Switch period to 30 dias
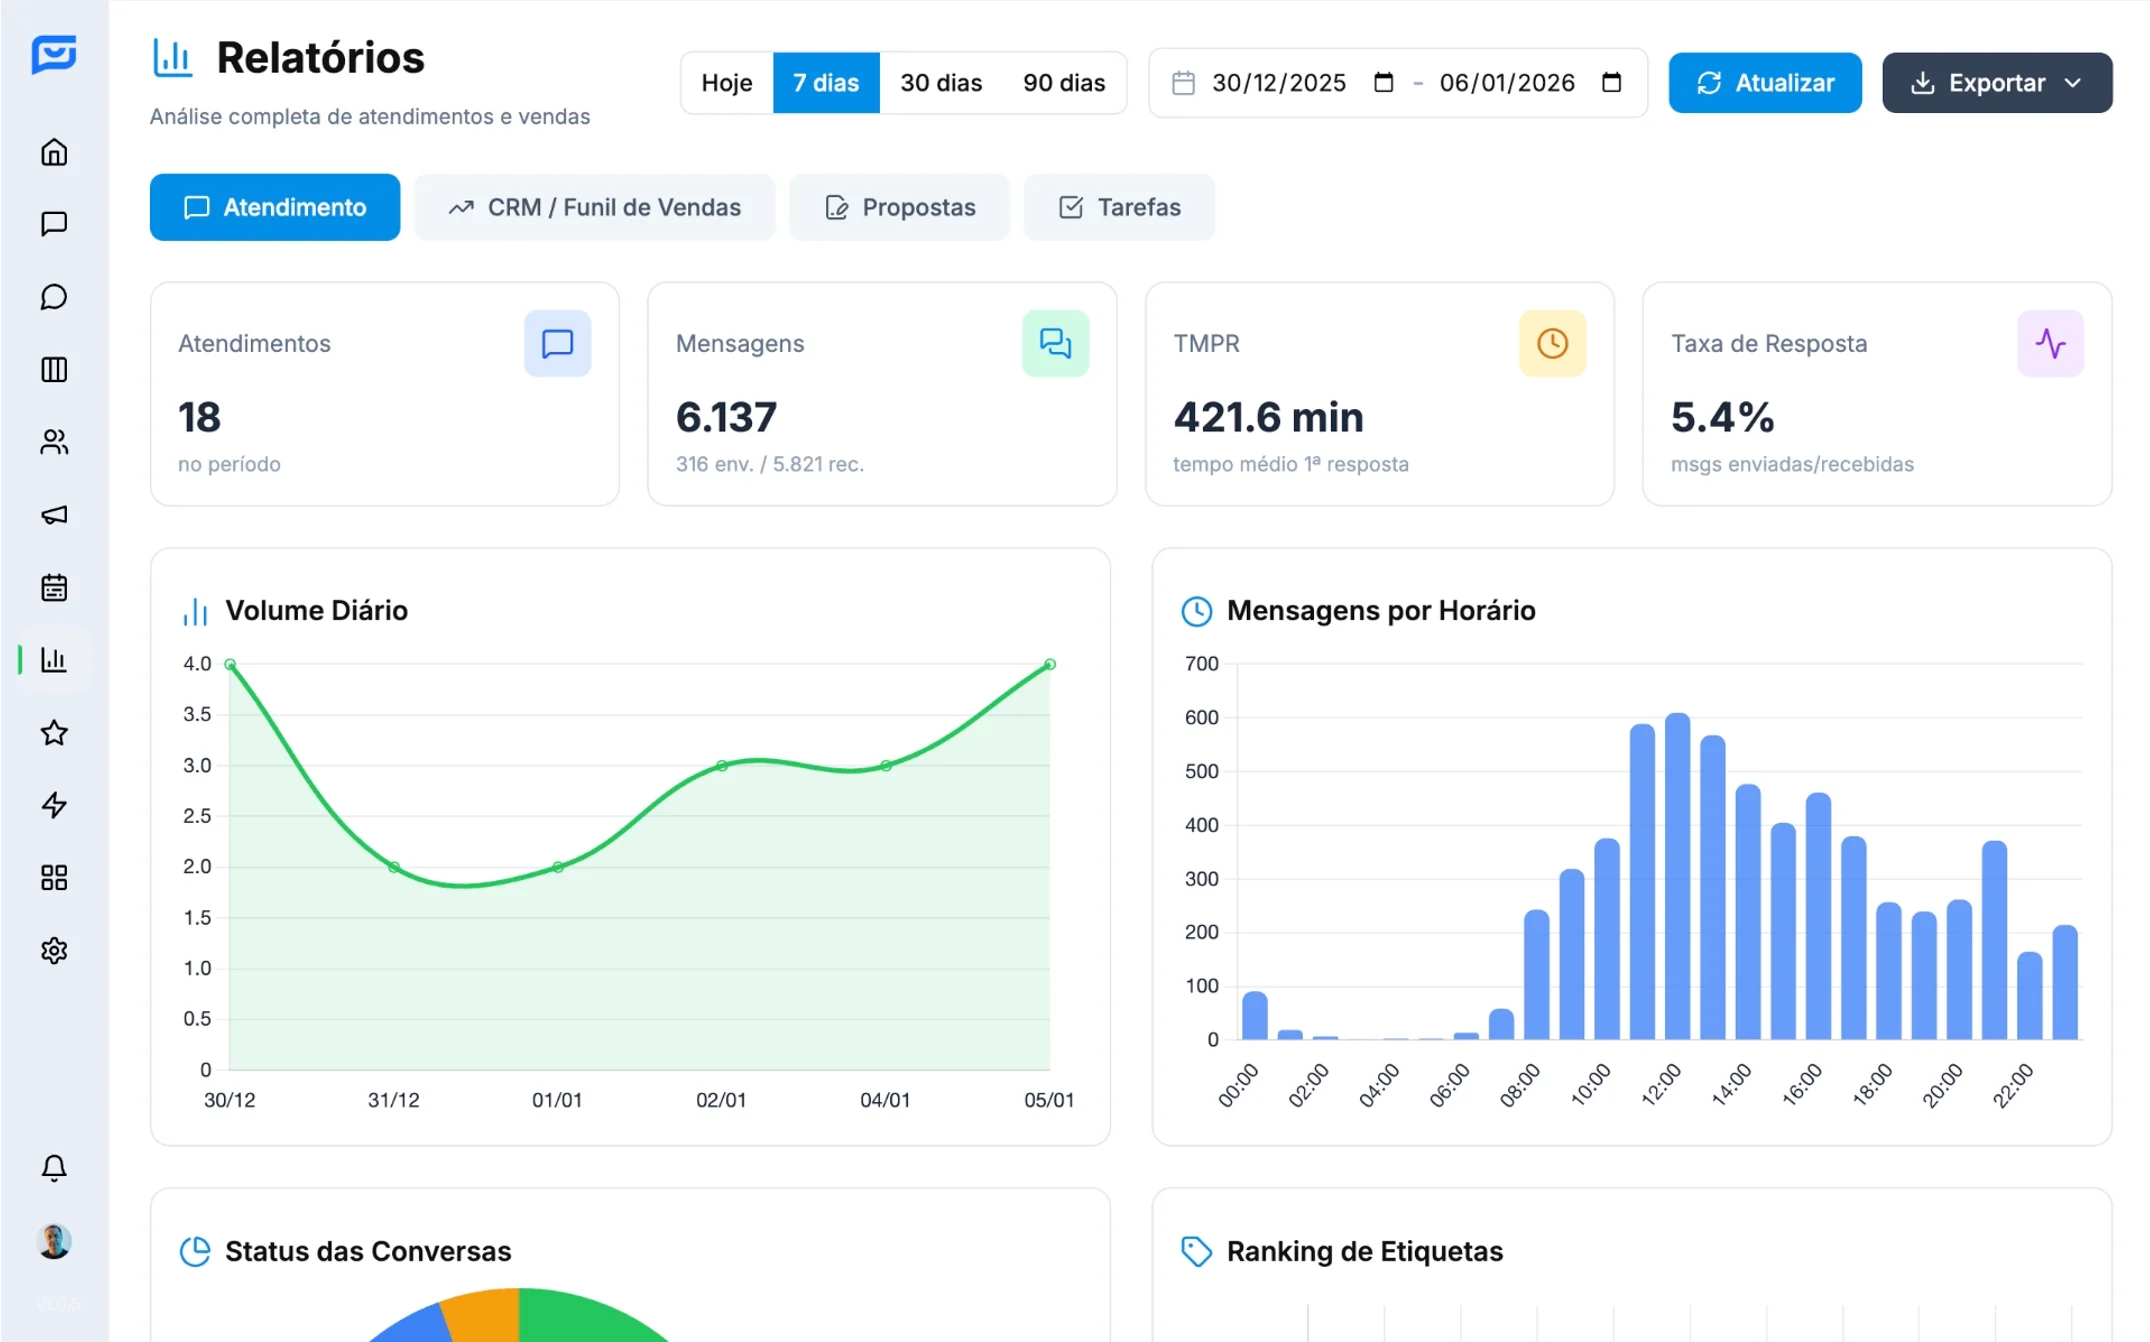The width and height of the screenshot is (2150, 1342). point(940,83)
